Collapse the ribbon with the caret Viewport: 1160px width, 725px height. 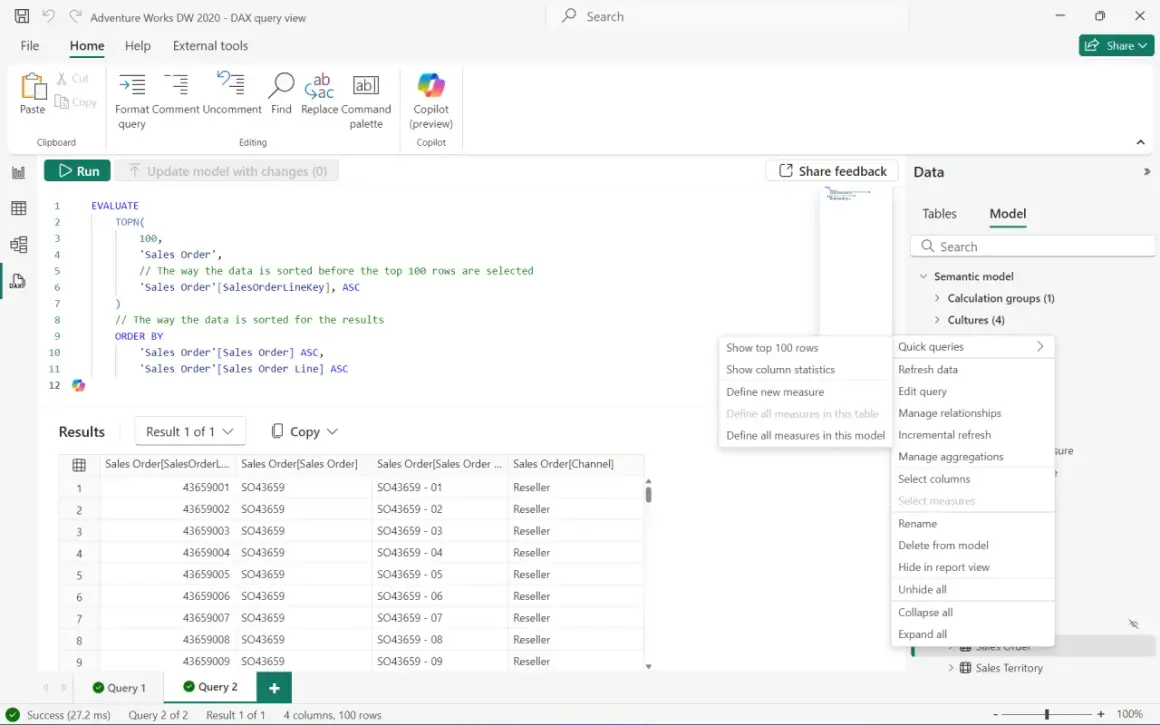[1140, 142]
